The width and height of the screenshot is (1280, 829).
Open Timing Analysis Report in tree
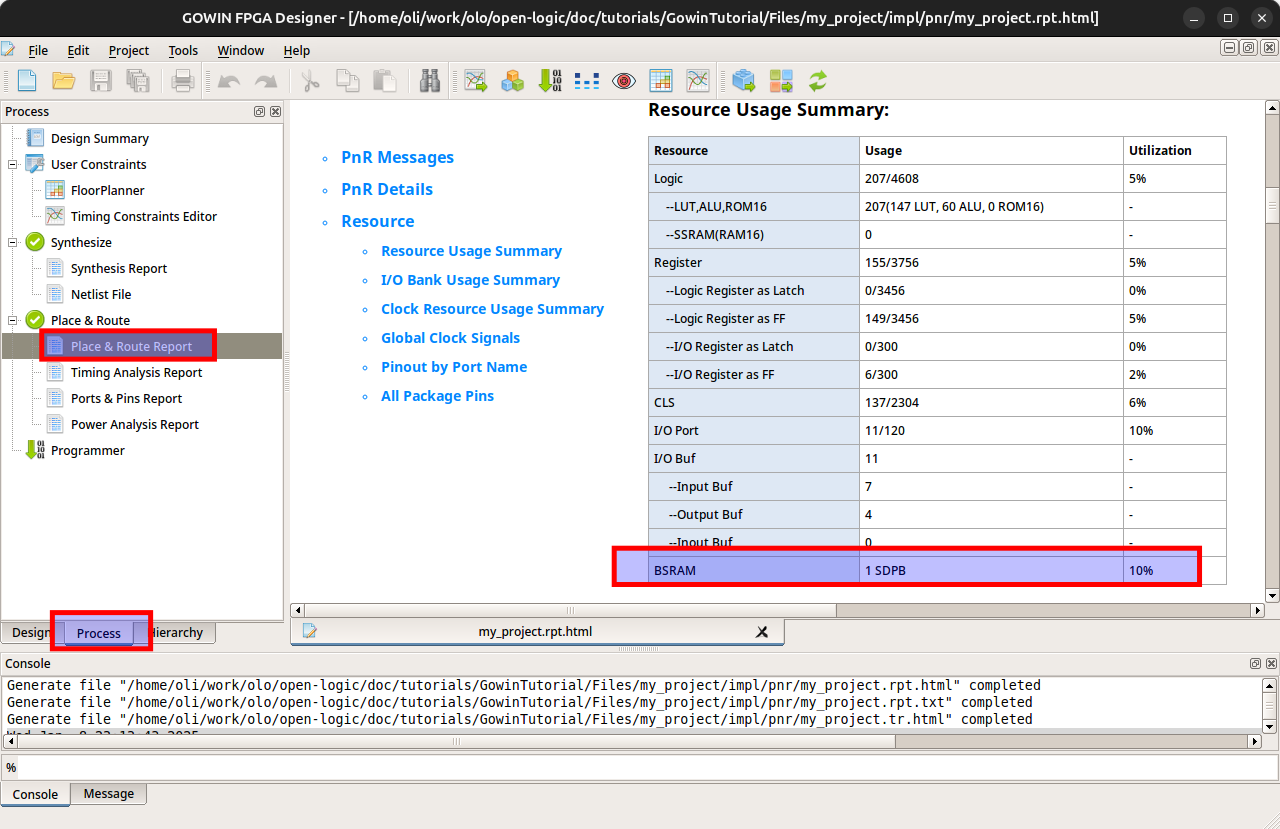tap(136, 372)
